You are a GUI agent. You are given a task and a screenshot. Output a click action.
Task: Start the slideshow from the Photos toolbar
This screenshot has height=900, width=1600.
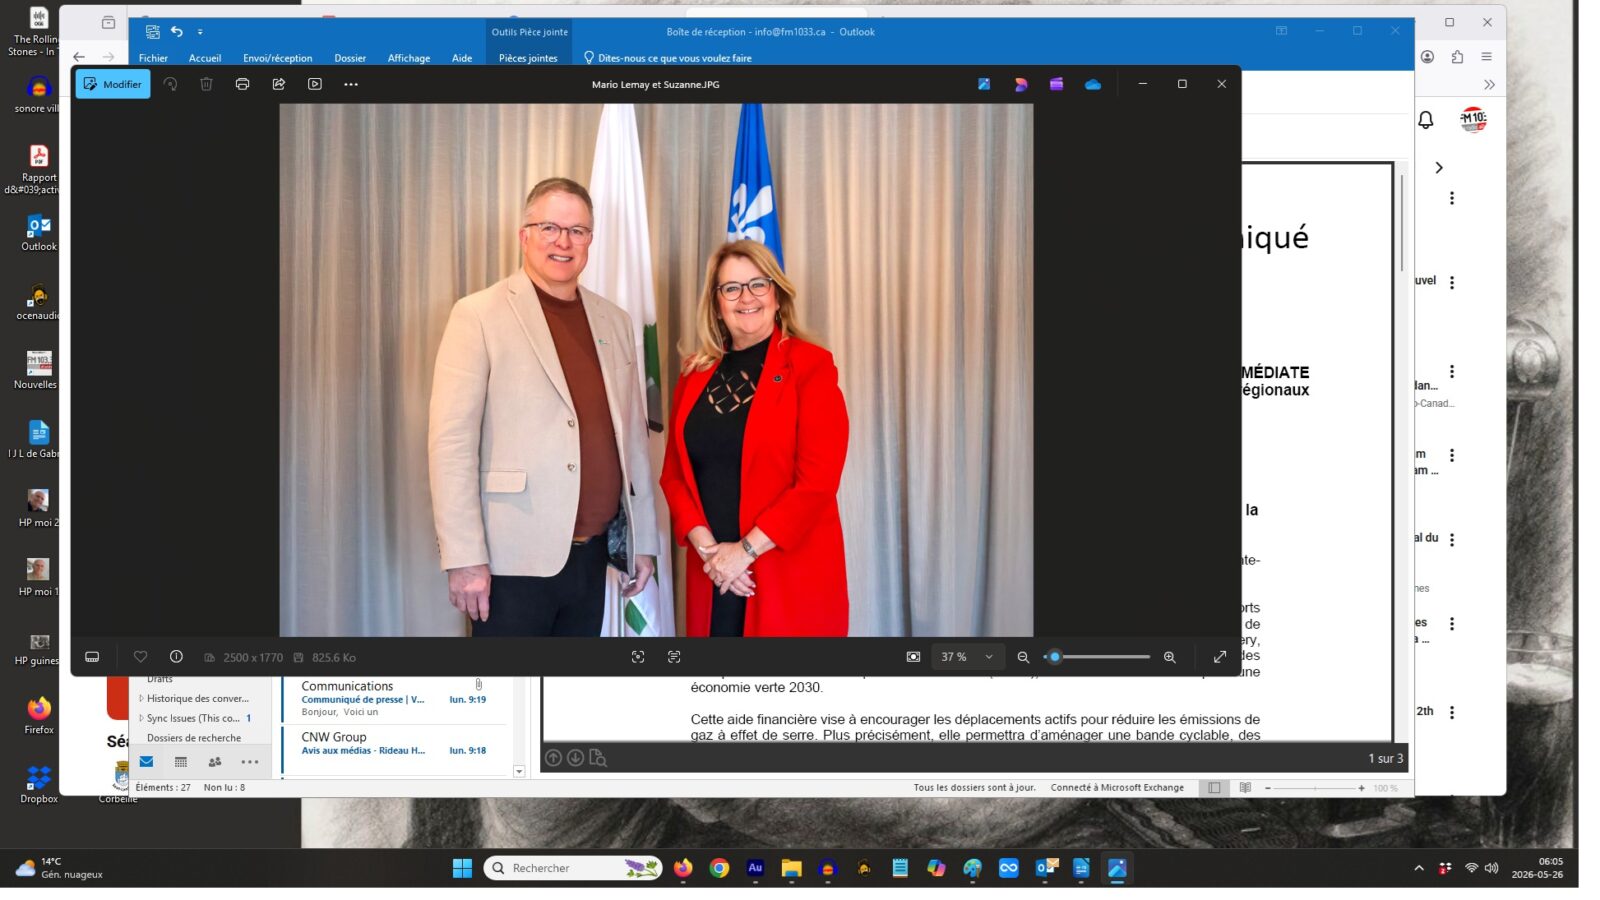[x=315, y=84]
